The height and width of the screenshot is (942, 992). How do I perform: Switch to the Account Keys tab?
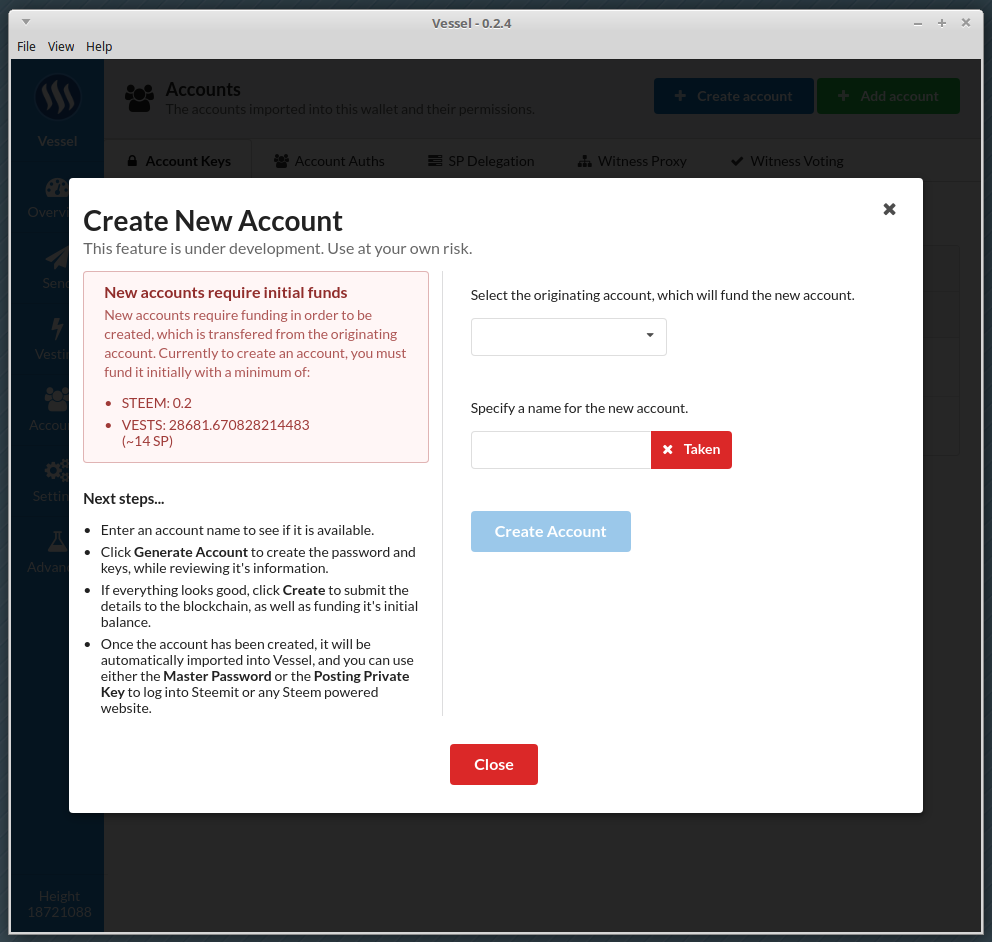[179, 161]
